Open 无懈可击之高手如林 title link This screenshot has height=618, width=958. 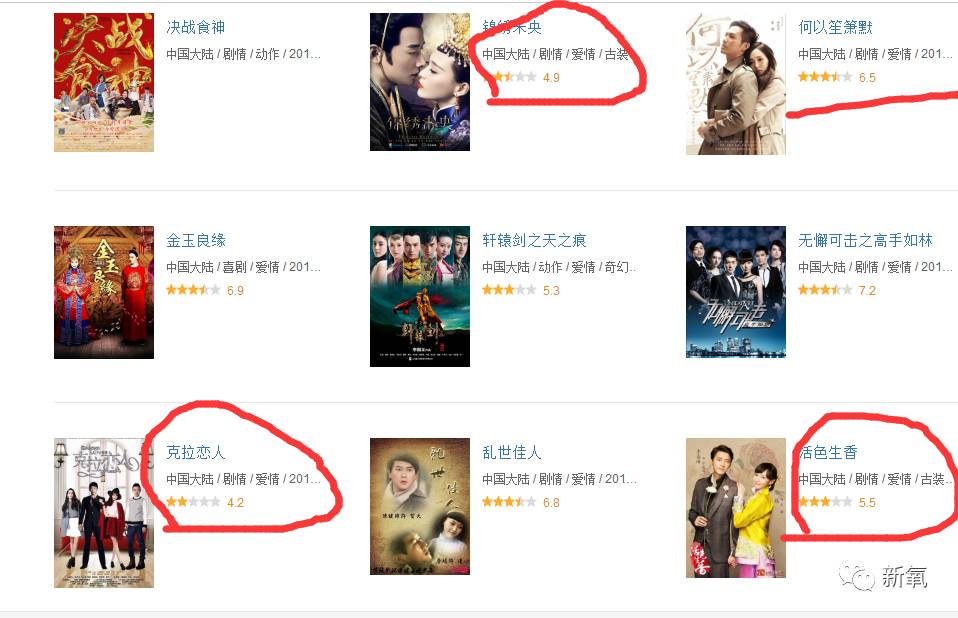[x=865, y=240]
